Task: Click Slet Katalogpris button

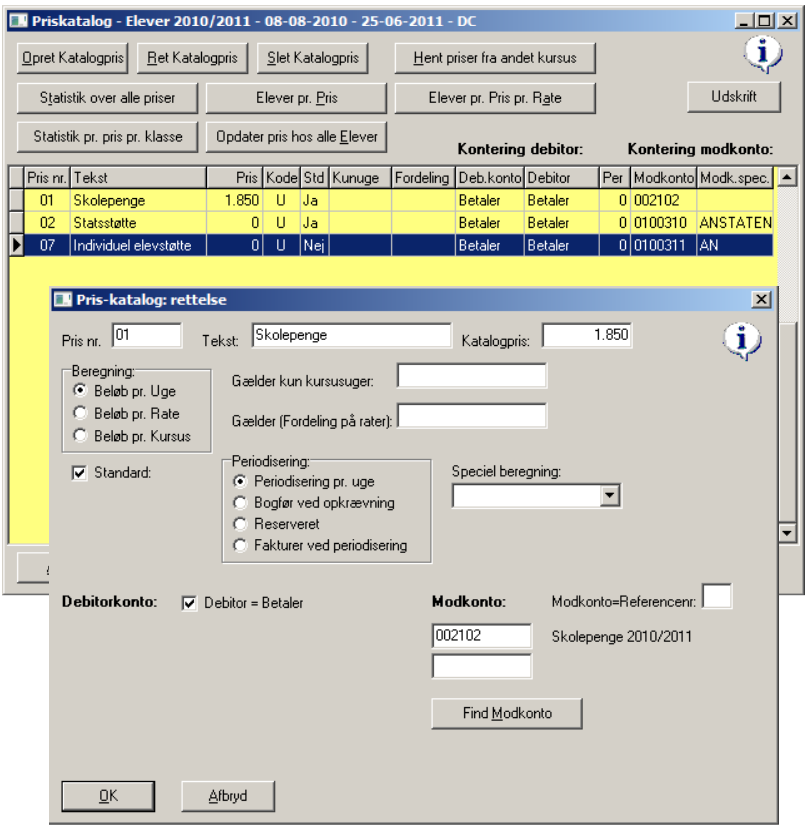Action: [313, 58]
